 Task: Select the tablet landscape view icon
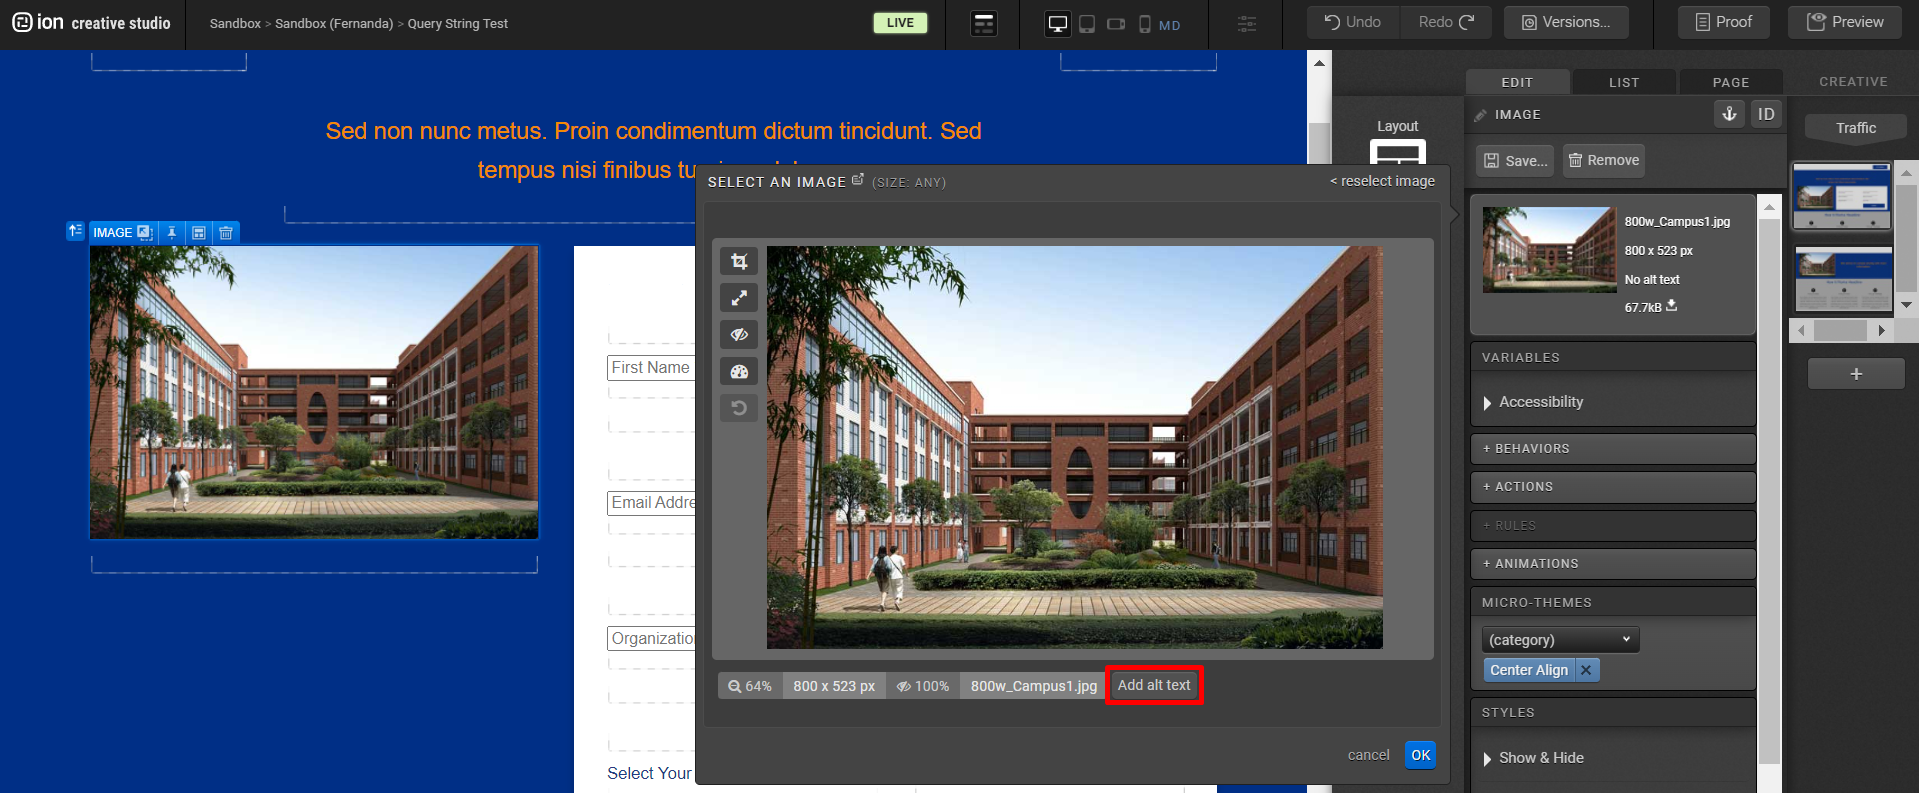click(x=1116, y=24)
